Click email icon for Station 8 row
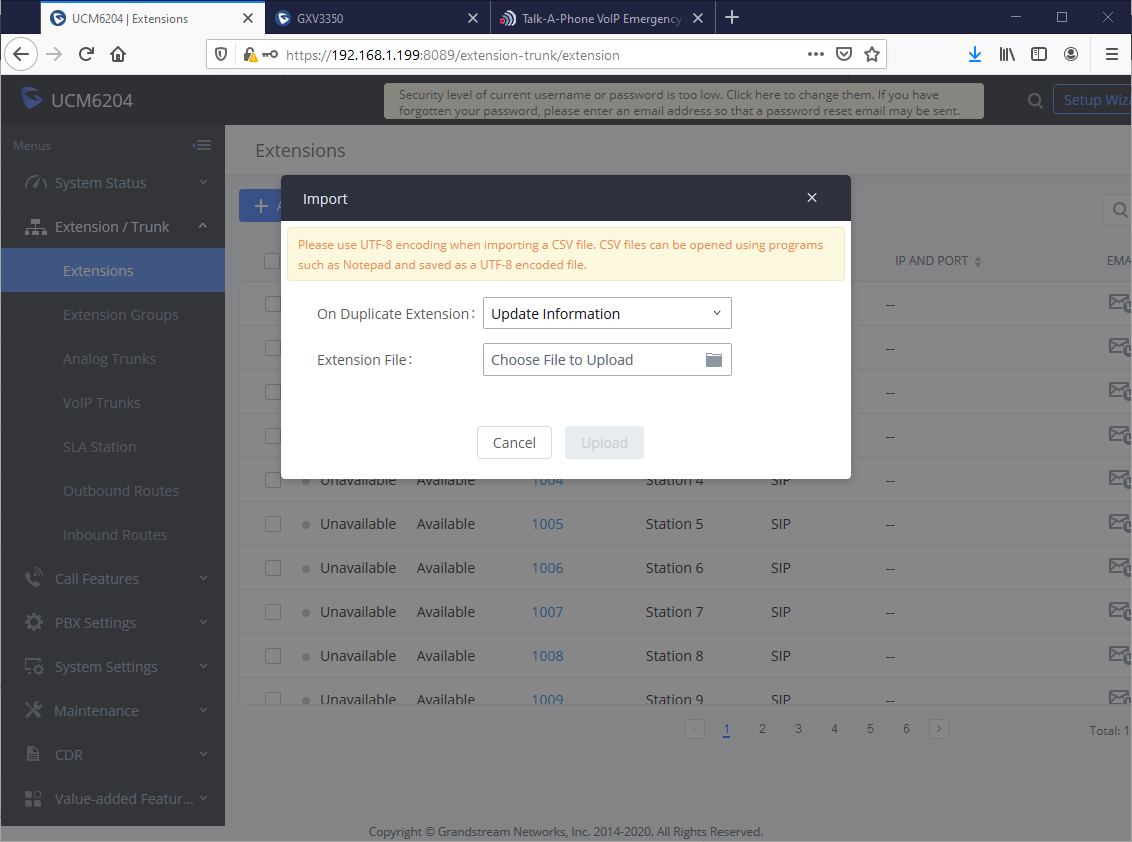 (1120, 654)
